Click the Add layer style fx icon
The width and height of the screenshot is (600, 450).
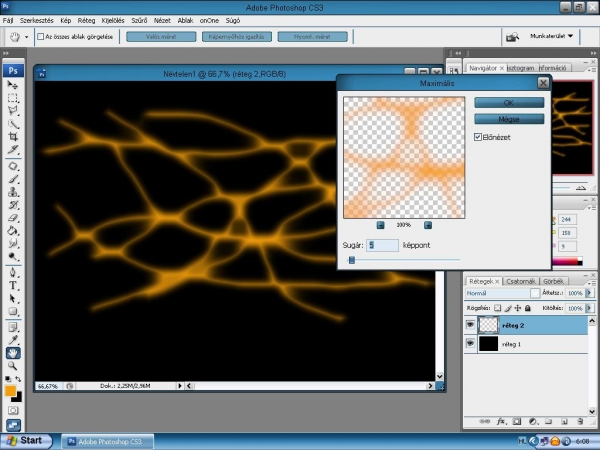(x=501, y=421)
